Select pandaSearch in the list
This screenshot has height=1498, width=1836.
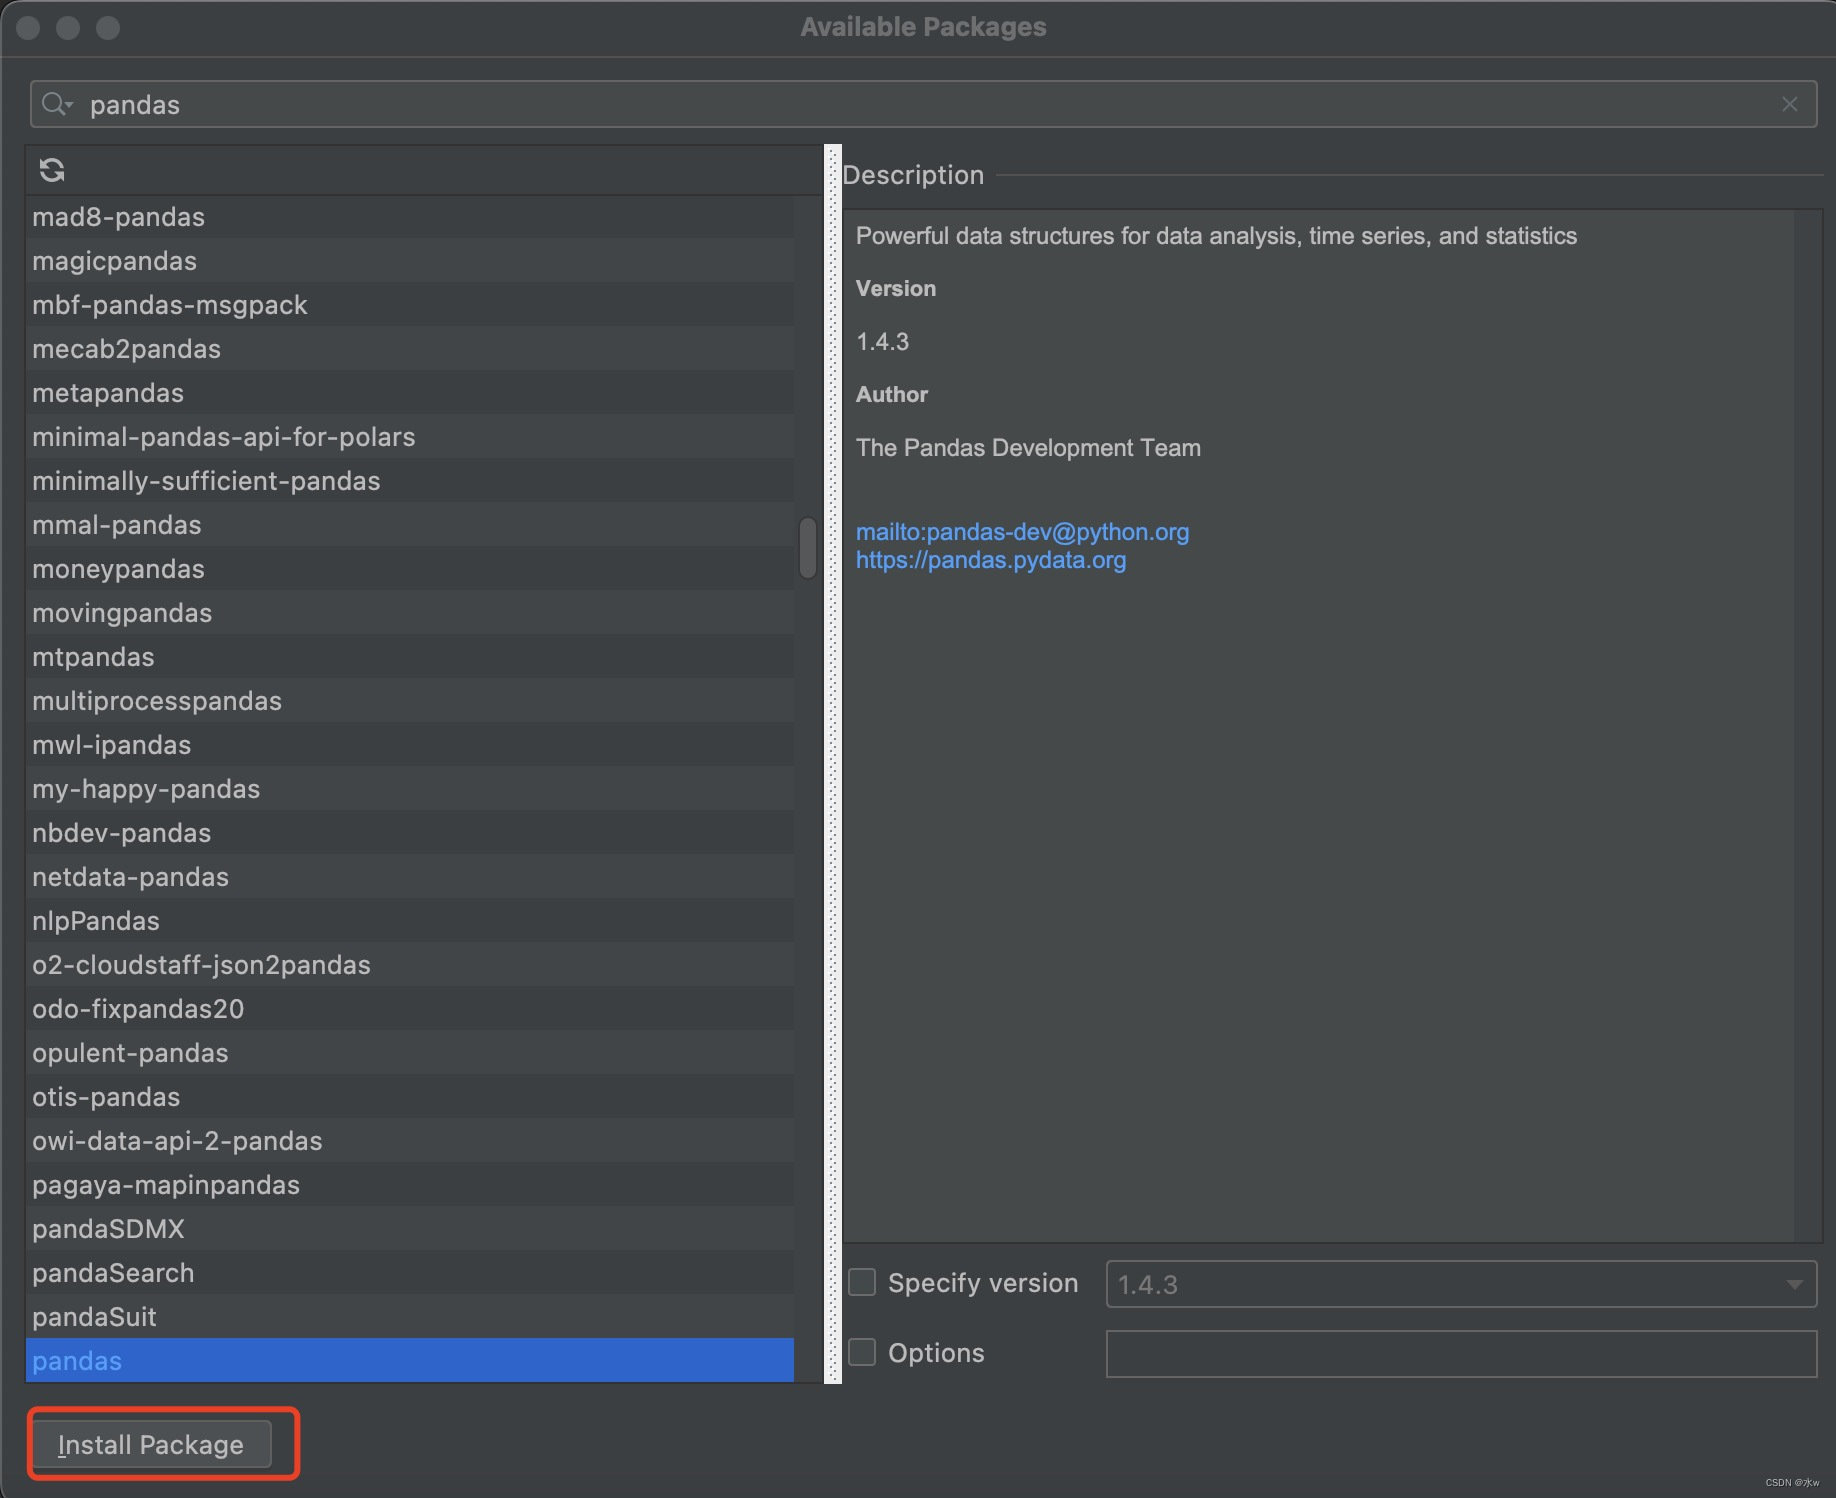pyautogui.click(x=410, y=1273)
